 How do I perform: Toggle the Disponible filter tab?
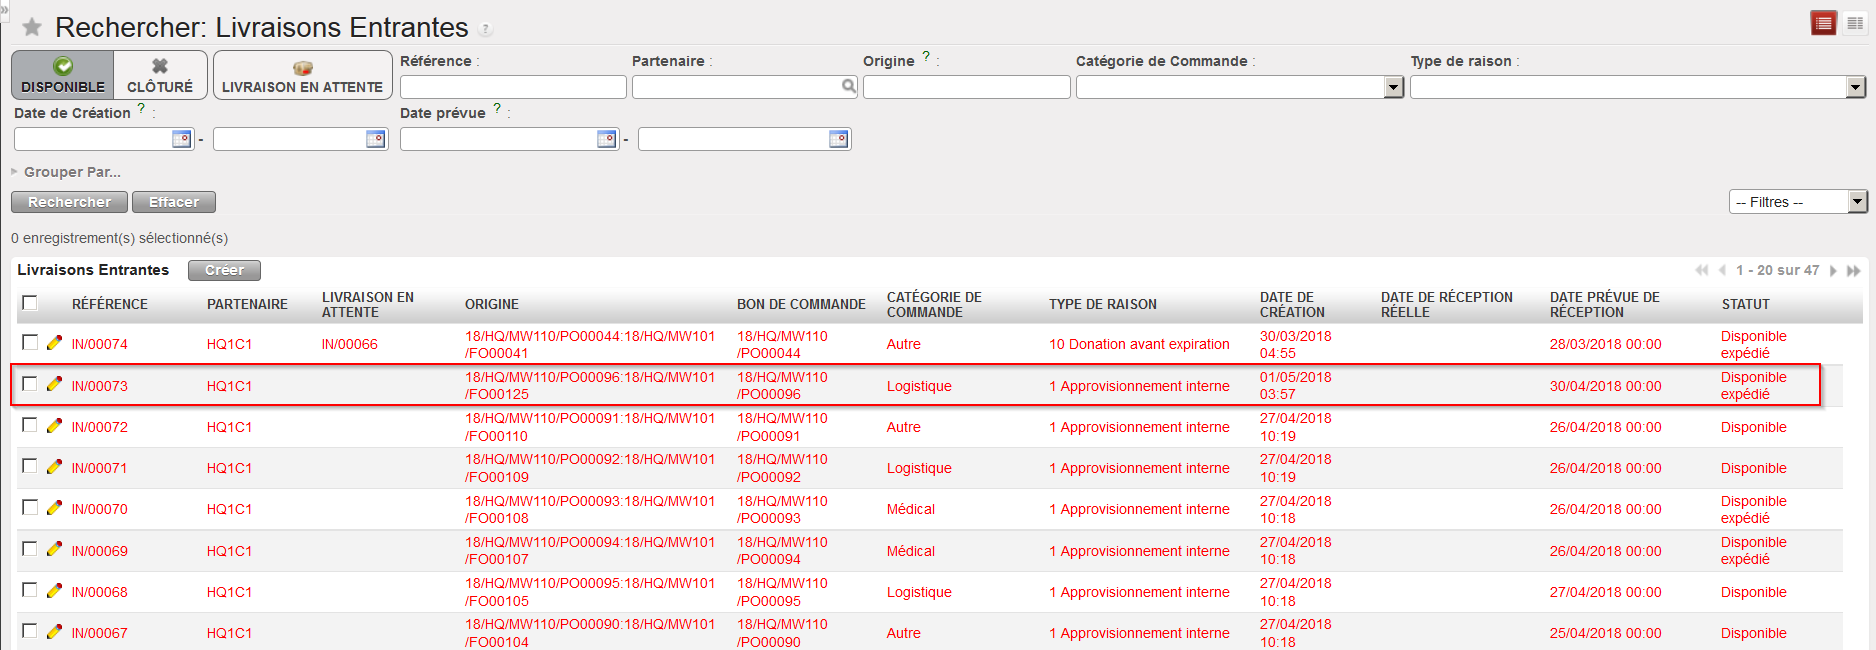pyautogui.click(x=63, y=76)
